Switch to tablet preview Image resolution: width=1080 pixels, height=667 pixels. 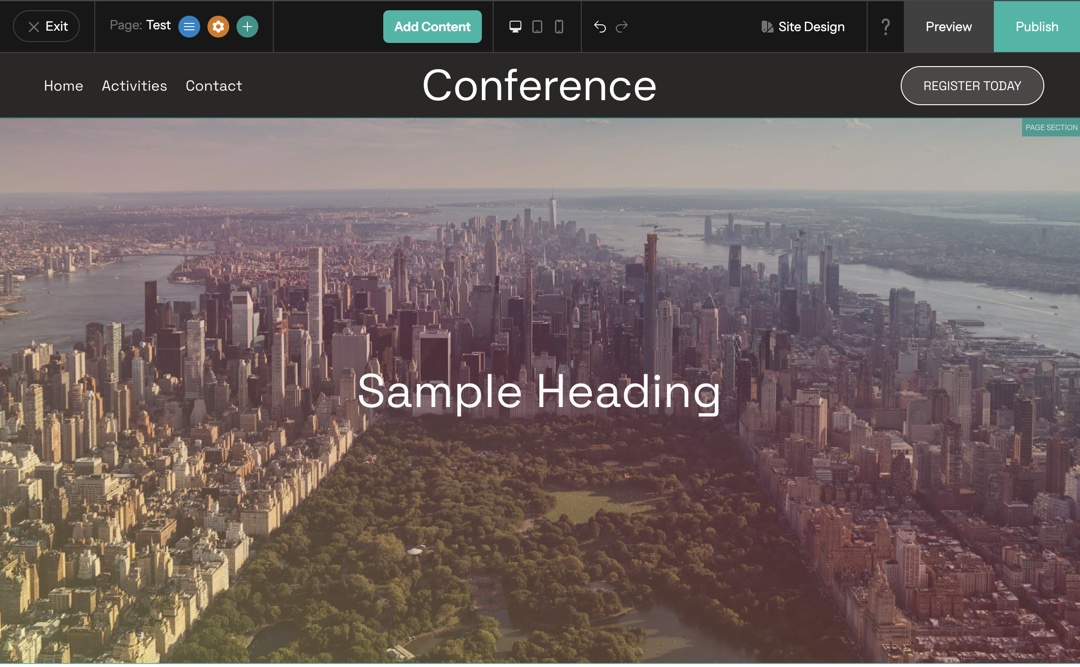pyautogui.click(x=537, y=27)
